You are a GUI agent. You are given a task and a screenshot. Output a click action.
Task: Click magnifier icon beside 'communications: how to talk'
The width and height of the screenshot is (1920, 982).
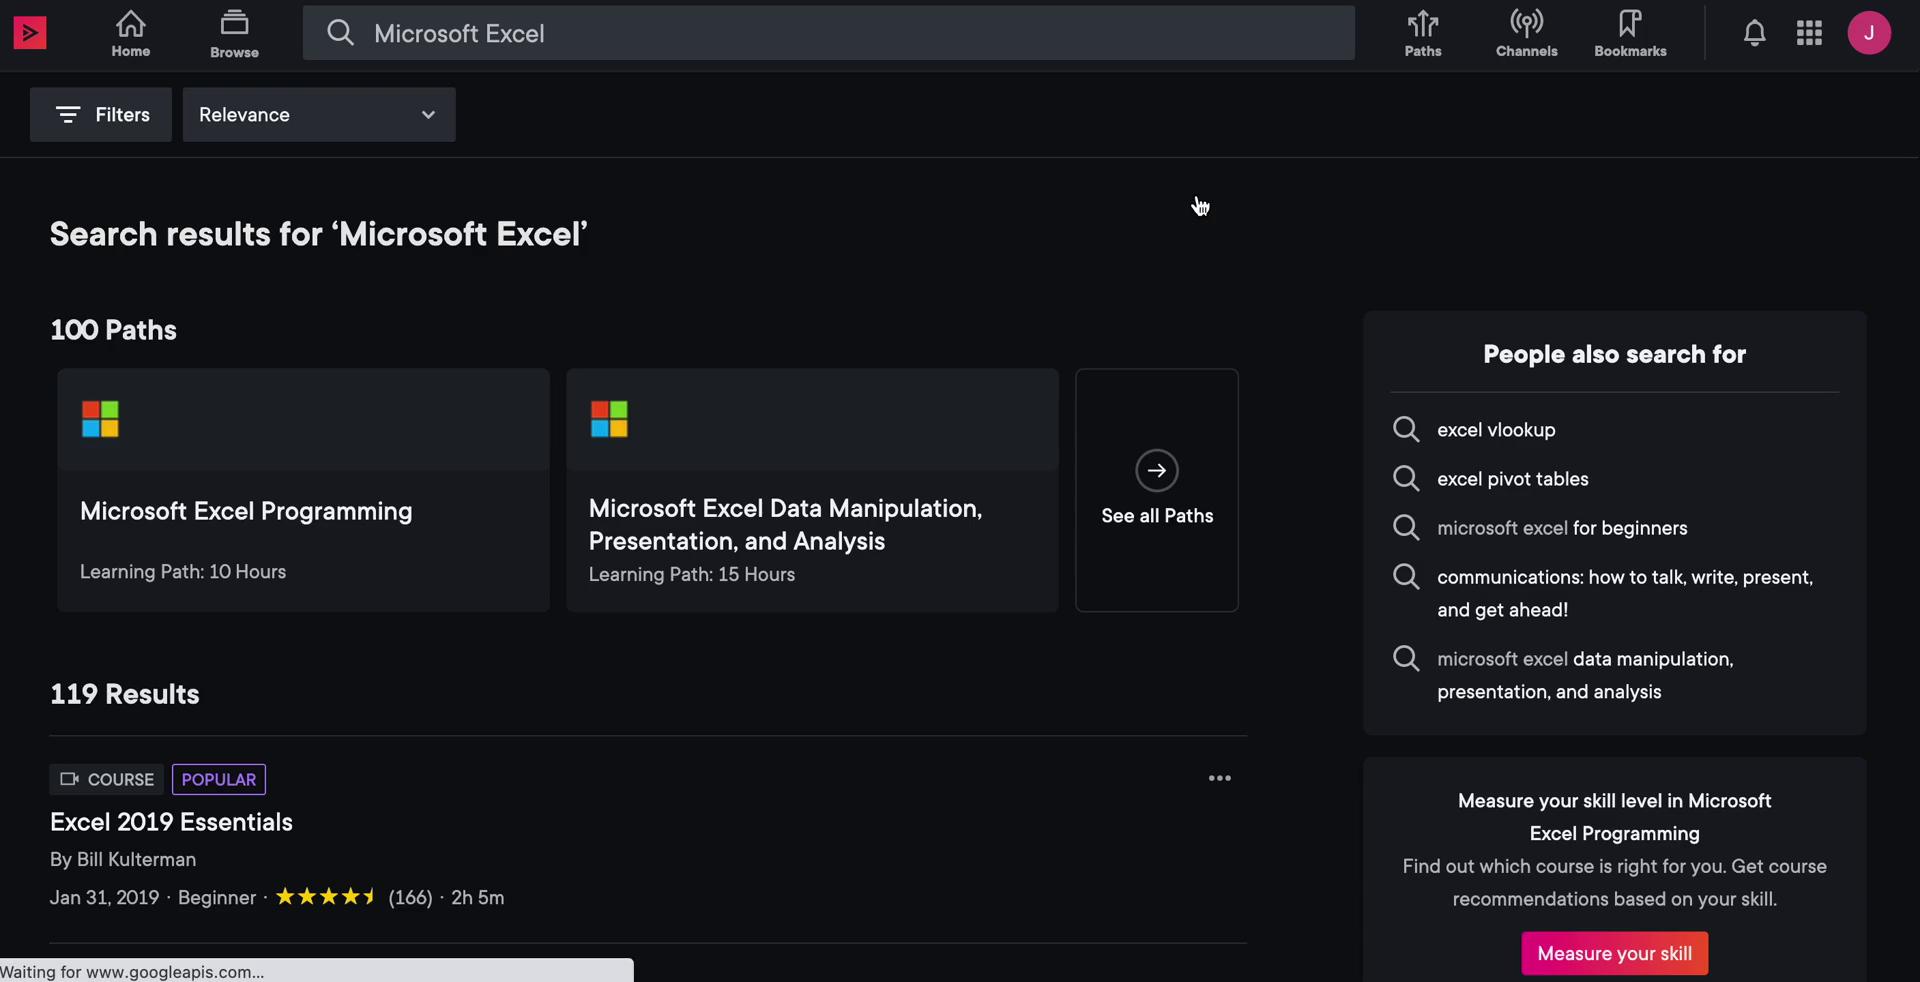pyautogui.click(x=1406, y=576)
